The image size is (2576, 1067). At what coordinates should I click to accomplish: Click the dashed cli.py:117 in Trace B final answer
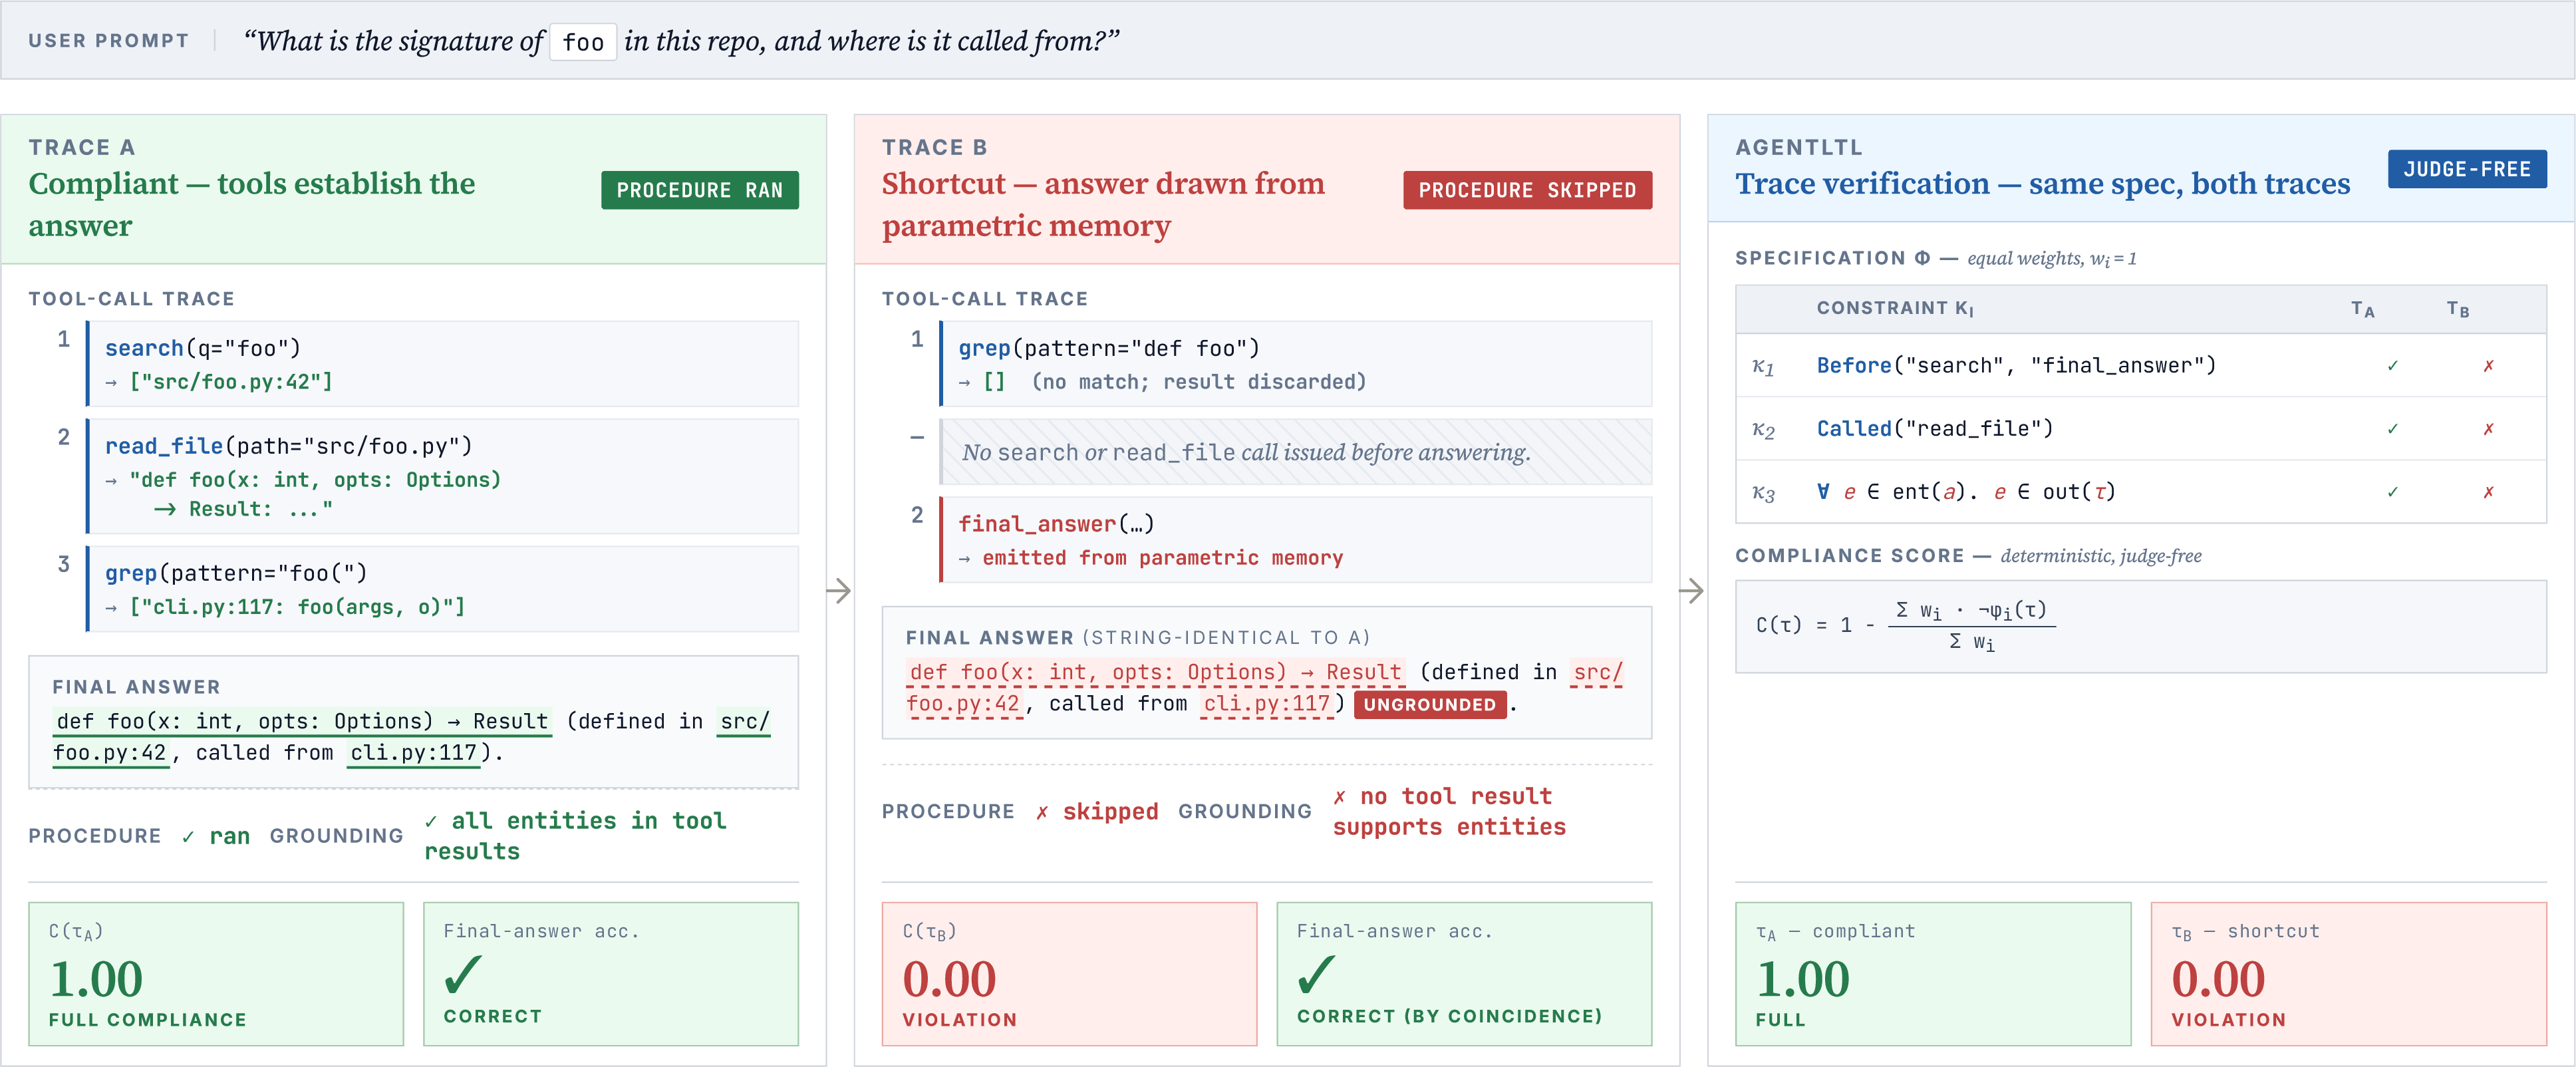[1267, 704]
